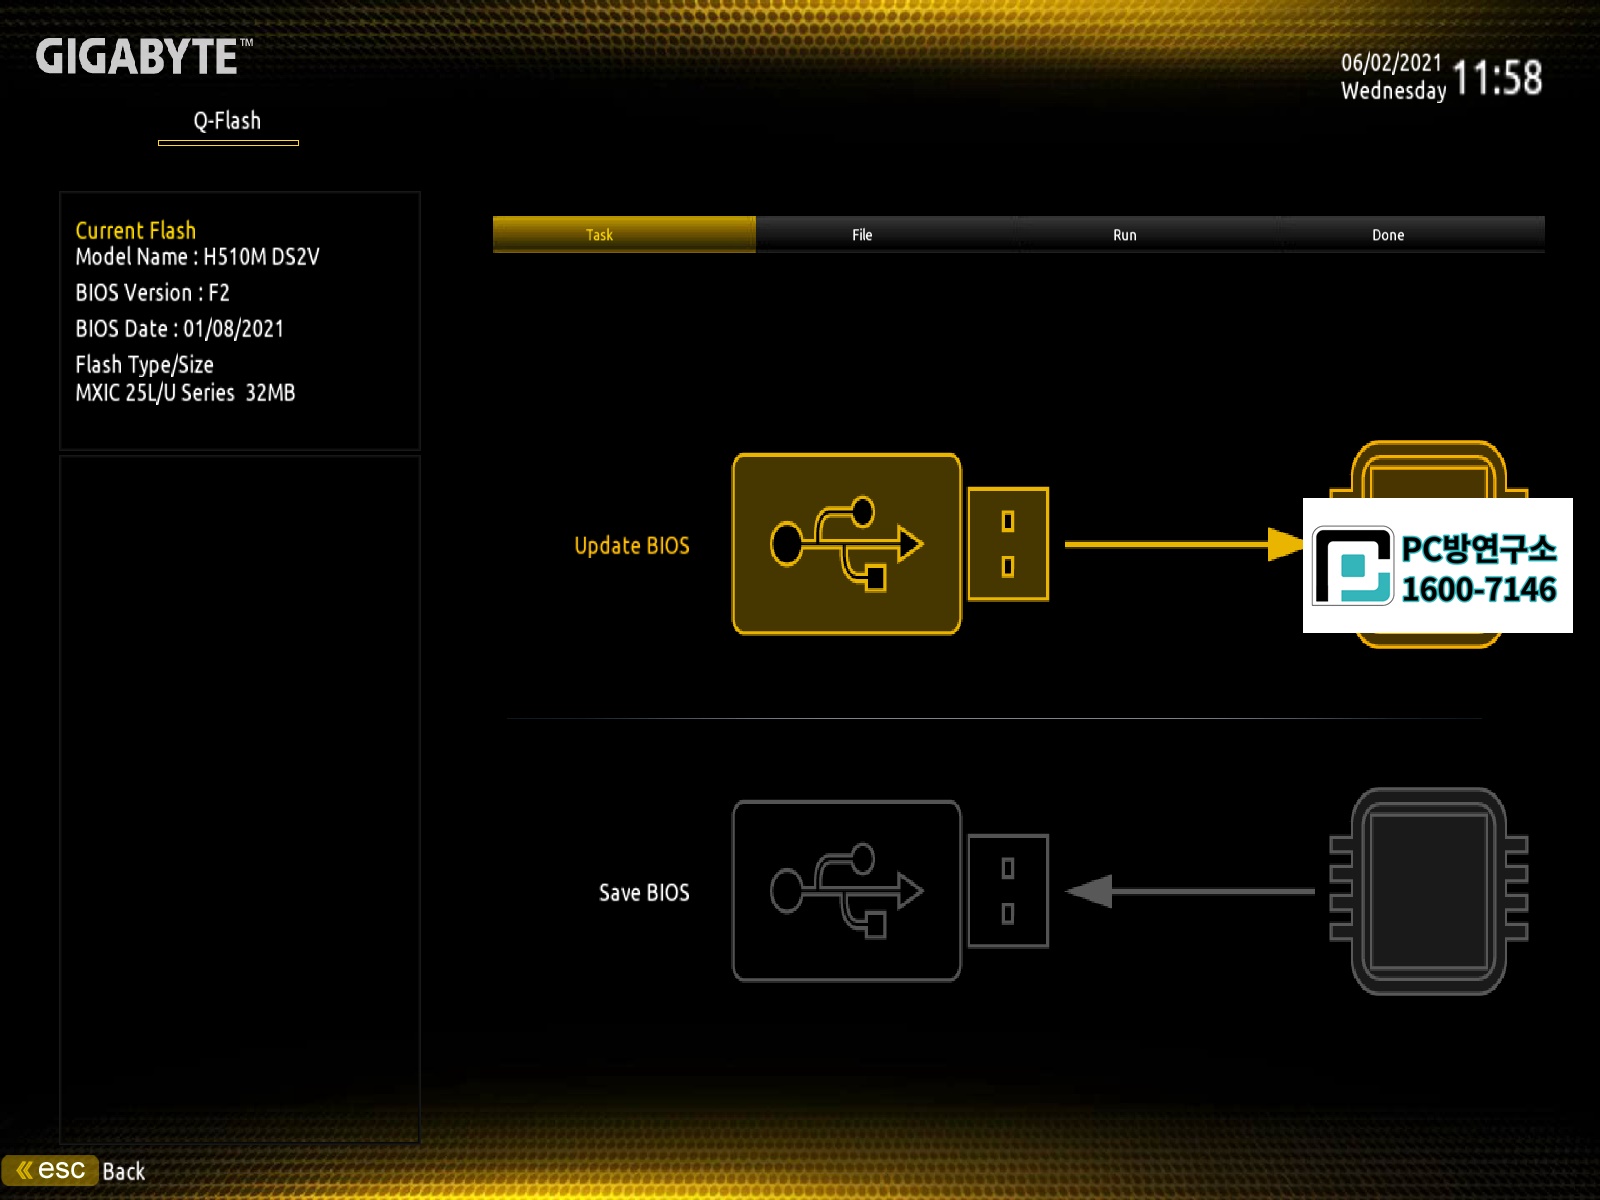Click BIOS Date : 01/08/2021 text
The image size is (1600, 1200).
(180, 329)
